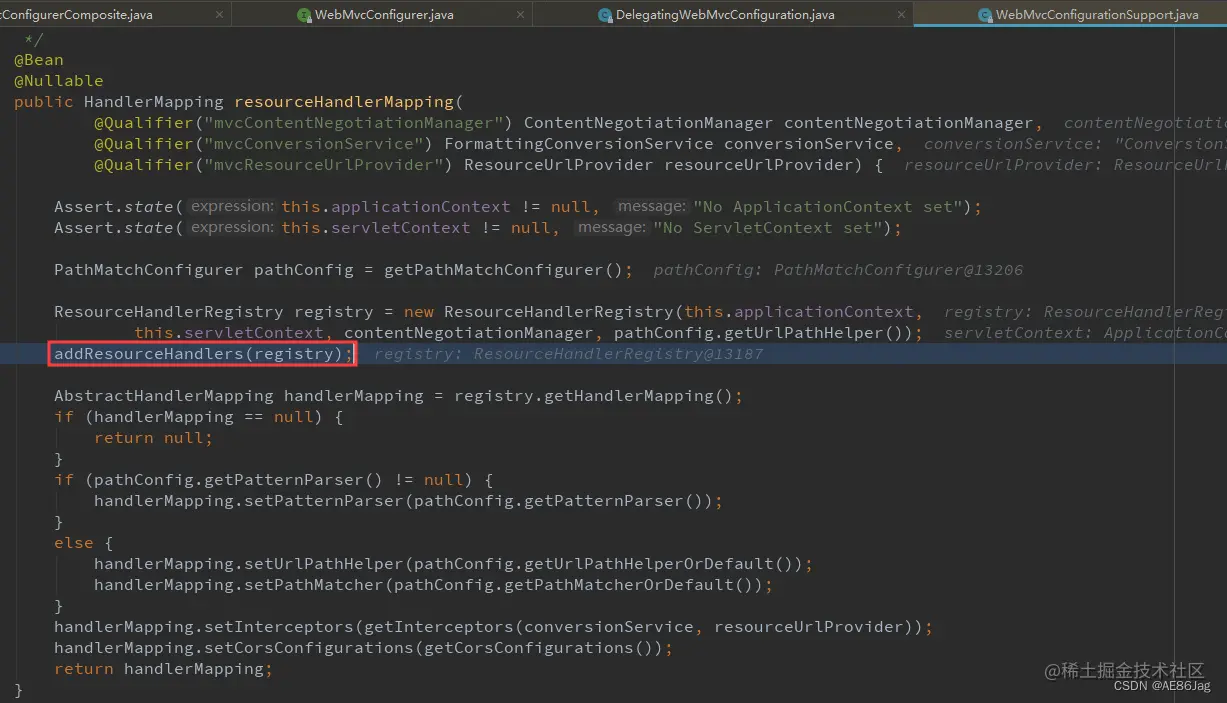Close the ConfigurerComposite.java tab
The image size is (1227, 703).
217,15
